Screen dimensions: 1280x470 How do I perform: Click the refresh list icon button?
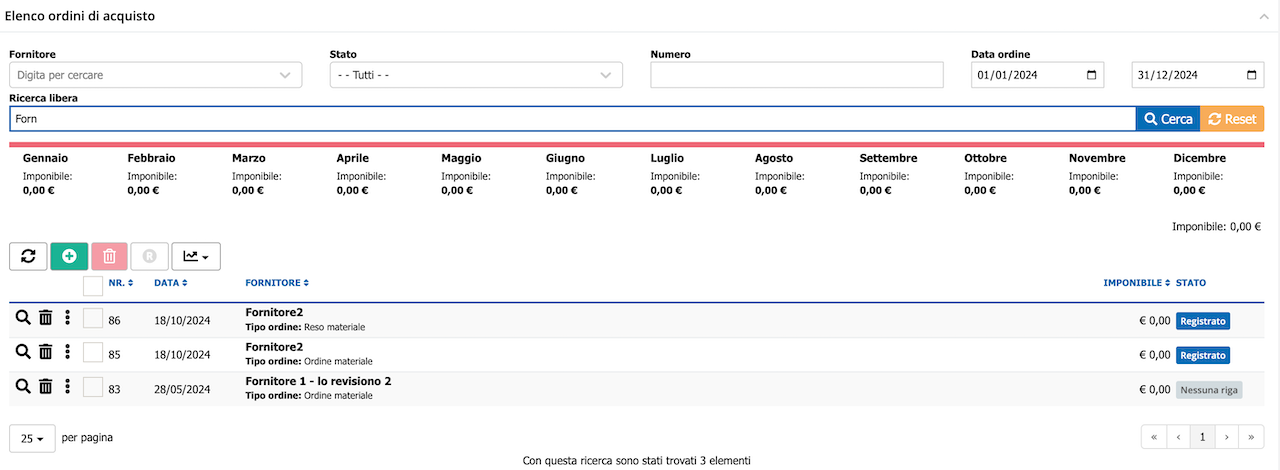(28, 256)
